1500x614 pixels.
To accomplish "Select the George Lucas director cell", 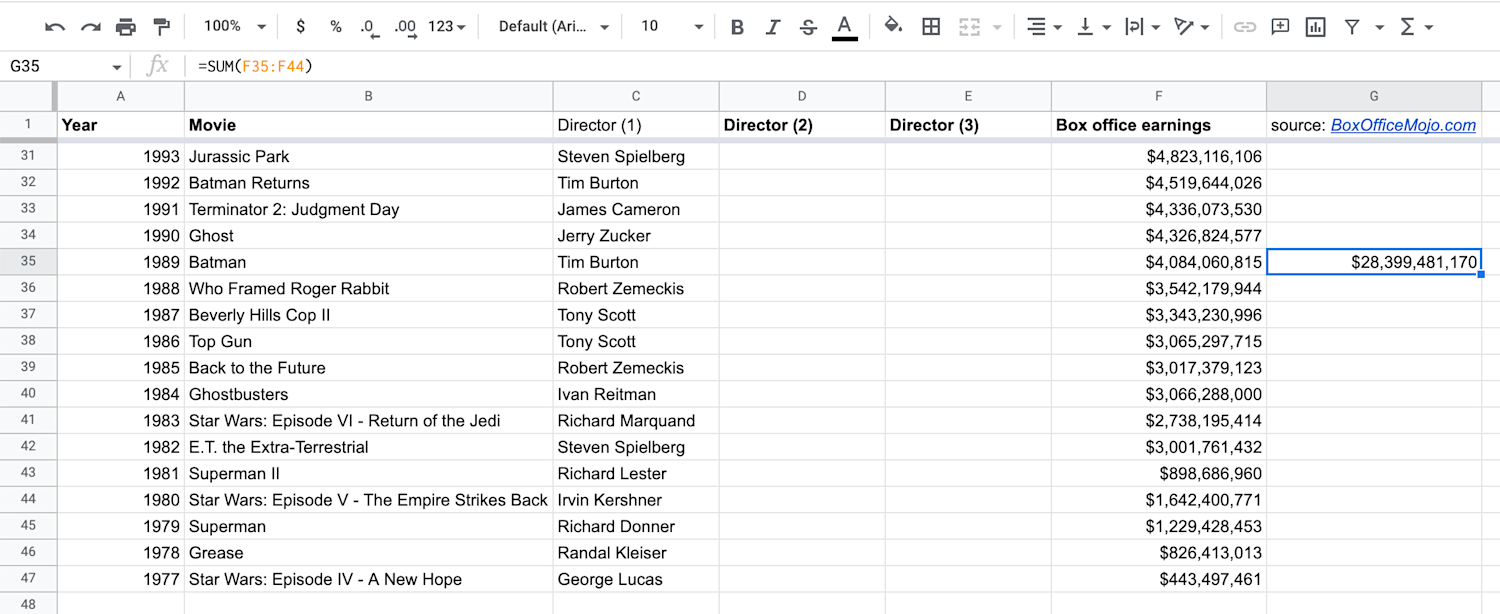I will click(636, 579).
